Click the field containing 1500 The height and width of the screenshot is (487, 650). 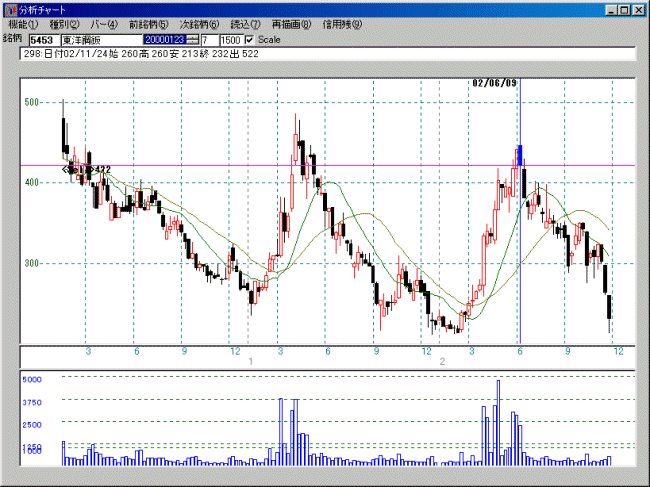click(231, 40)
